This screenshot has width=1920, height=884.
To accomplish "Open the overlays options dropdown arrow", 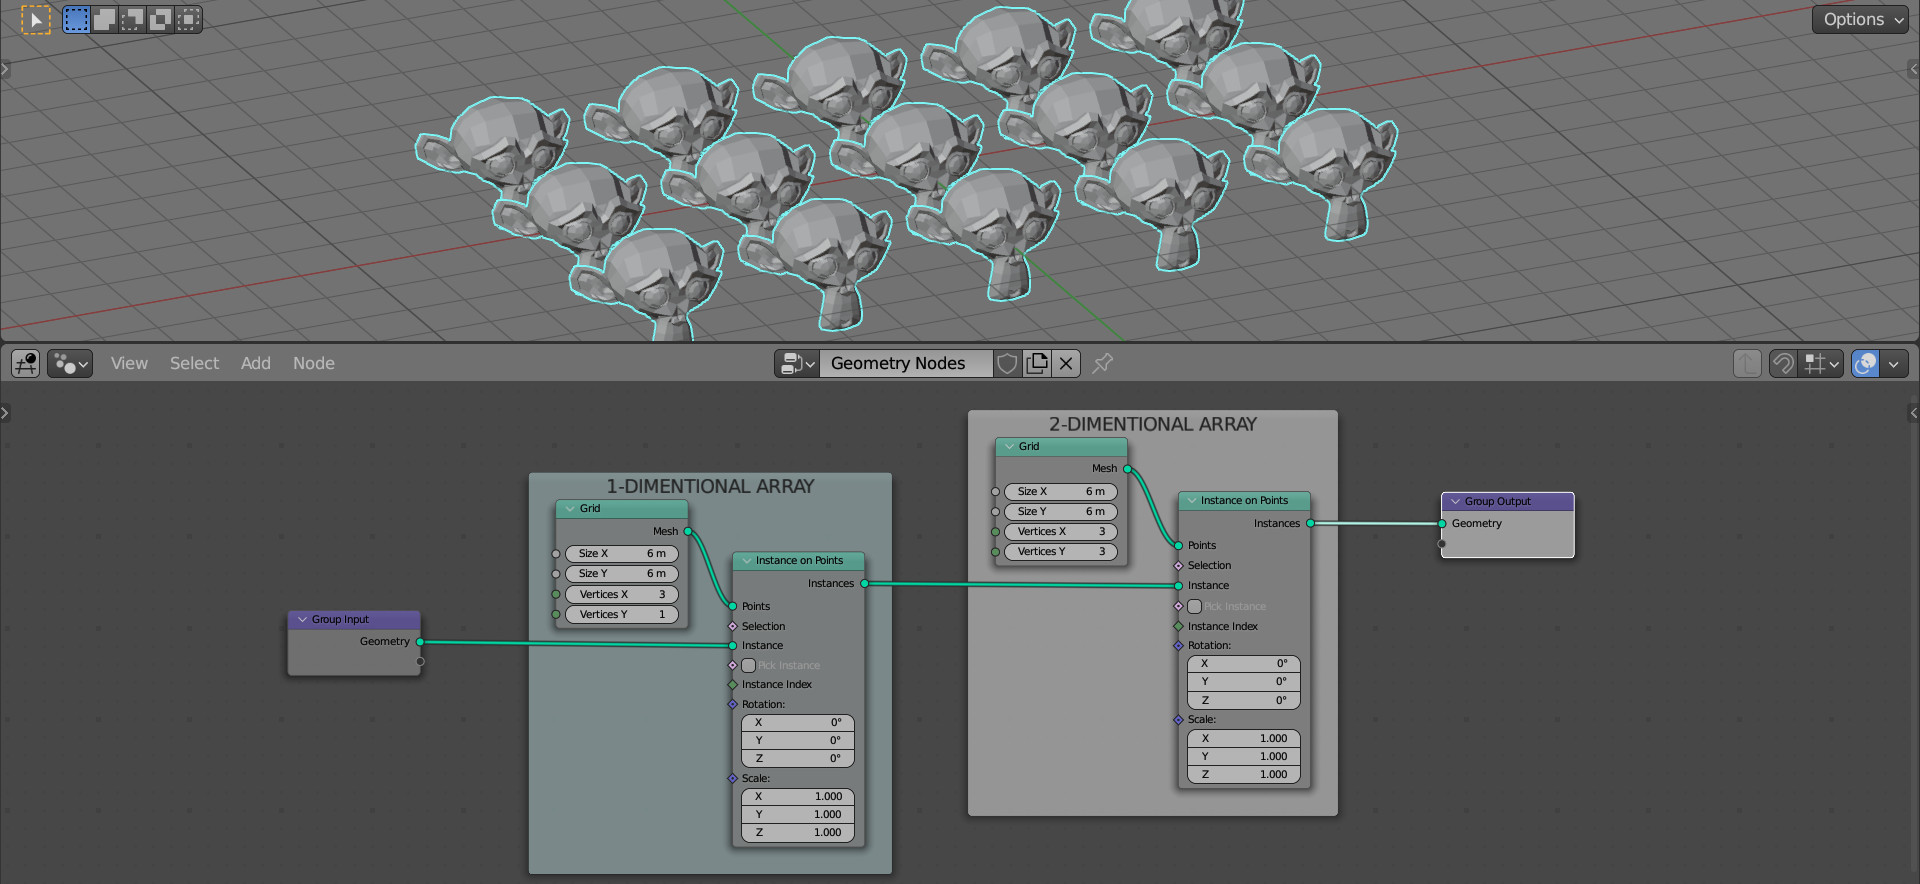I will pos(1894,363).
